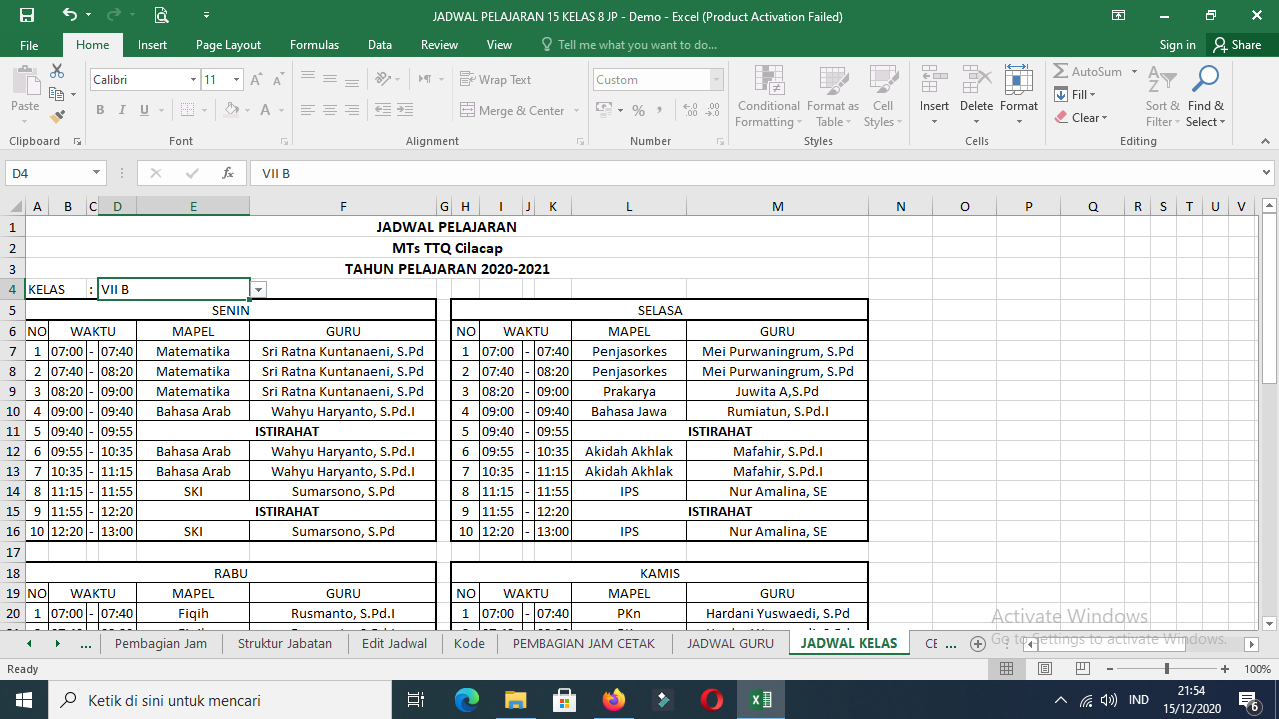Image resolution: width=1279 pixels, height=719 pixels.
Task: Open Conditional Formatting menu
Action: (768, 97)
